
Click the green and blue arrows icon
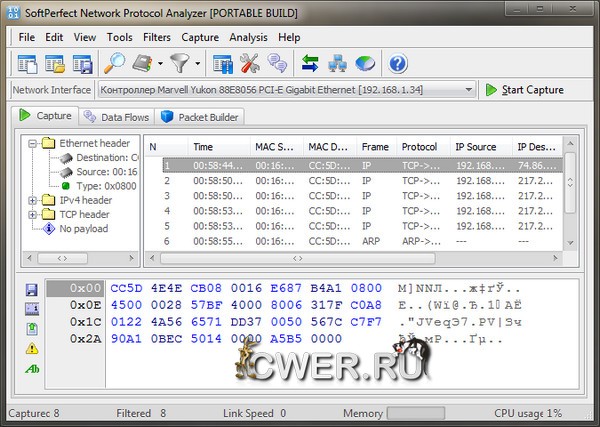tap(310, 64)
